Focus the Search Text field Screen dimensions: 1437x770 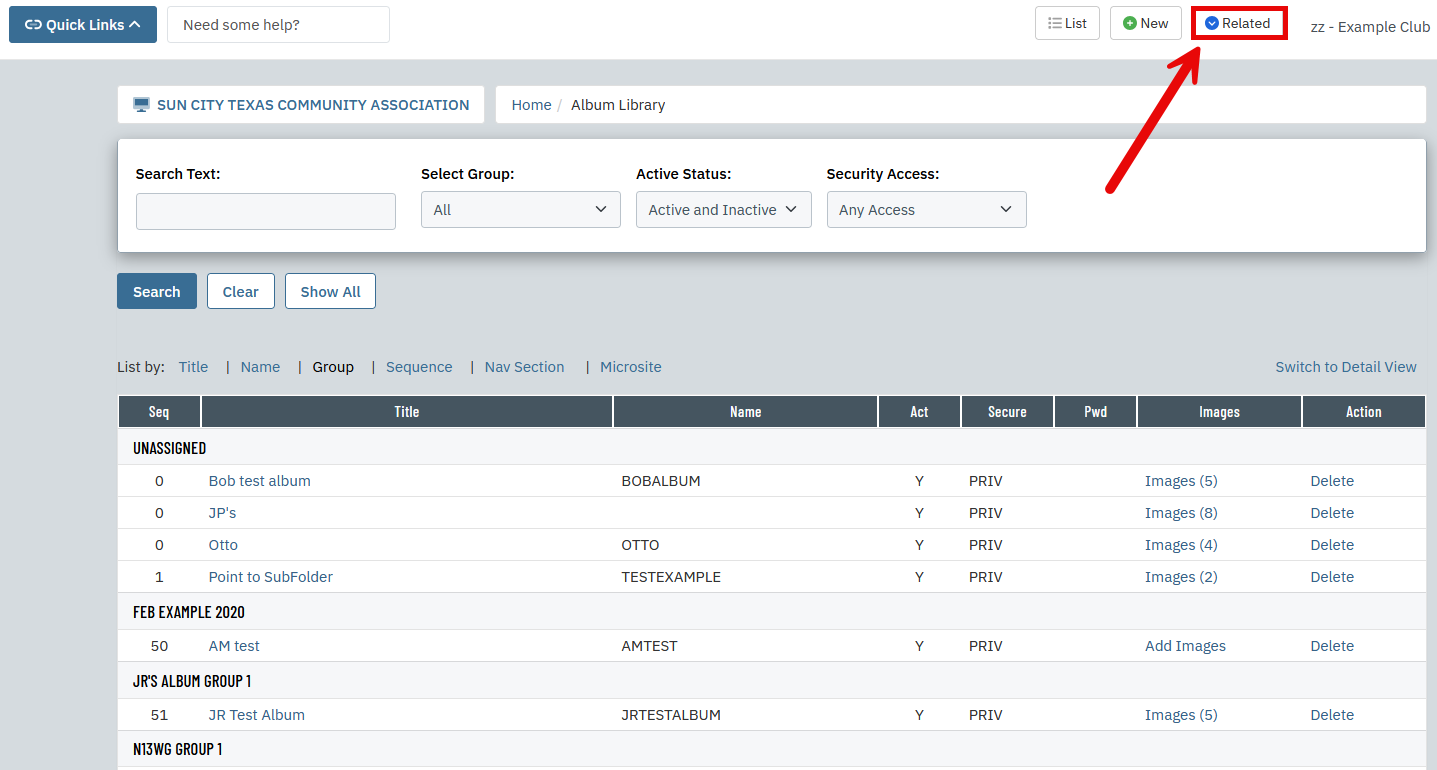pyautogui.click(x=266, y=211)
